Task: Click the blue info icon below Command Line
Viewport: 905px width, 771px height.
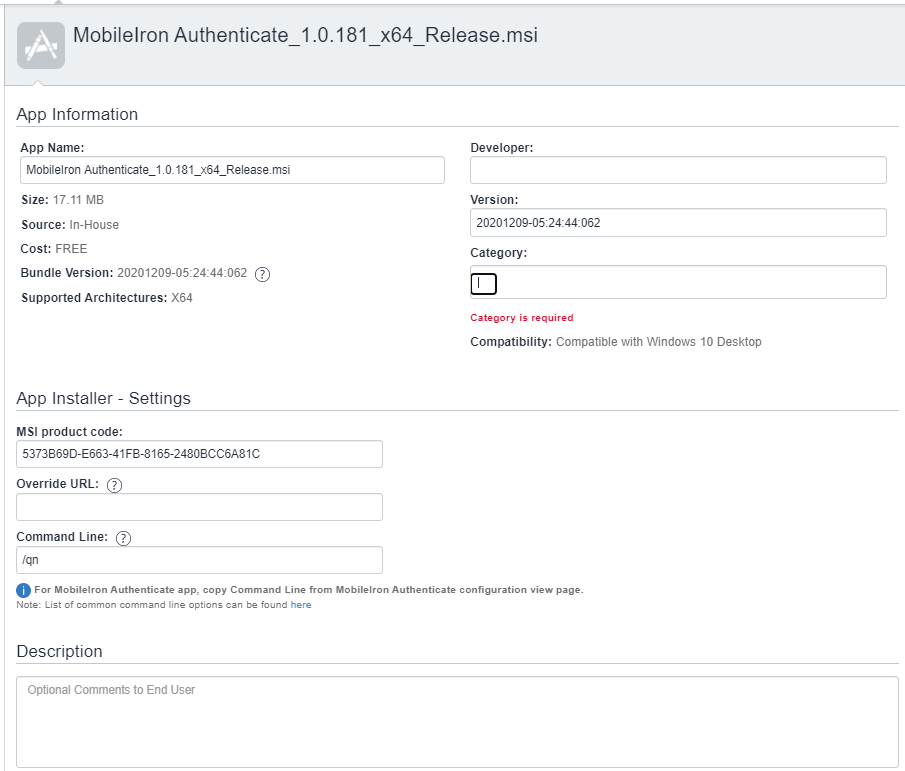Action: [24, 590]
